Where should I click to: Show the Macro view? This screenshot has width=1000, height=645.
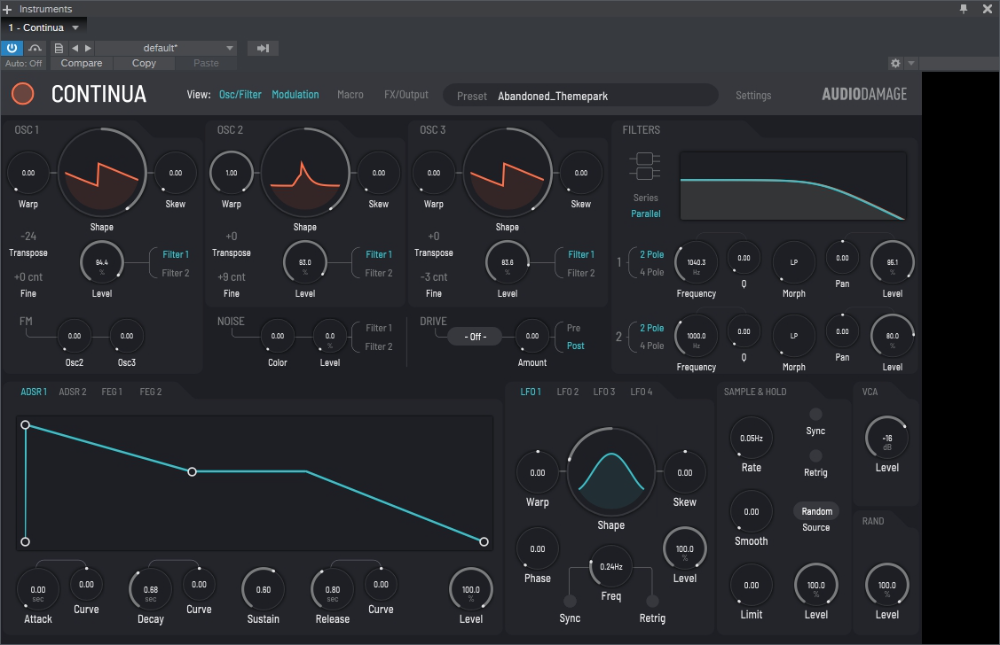350,94
